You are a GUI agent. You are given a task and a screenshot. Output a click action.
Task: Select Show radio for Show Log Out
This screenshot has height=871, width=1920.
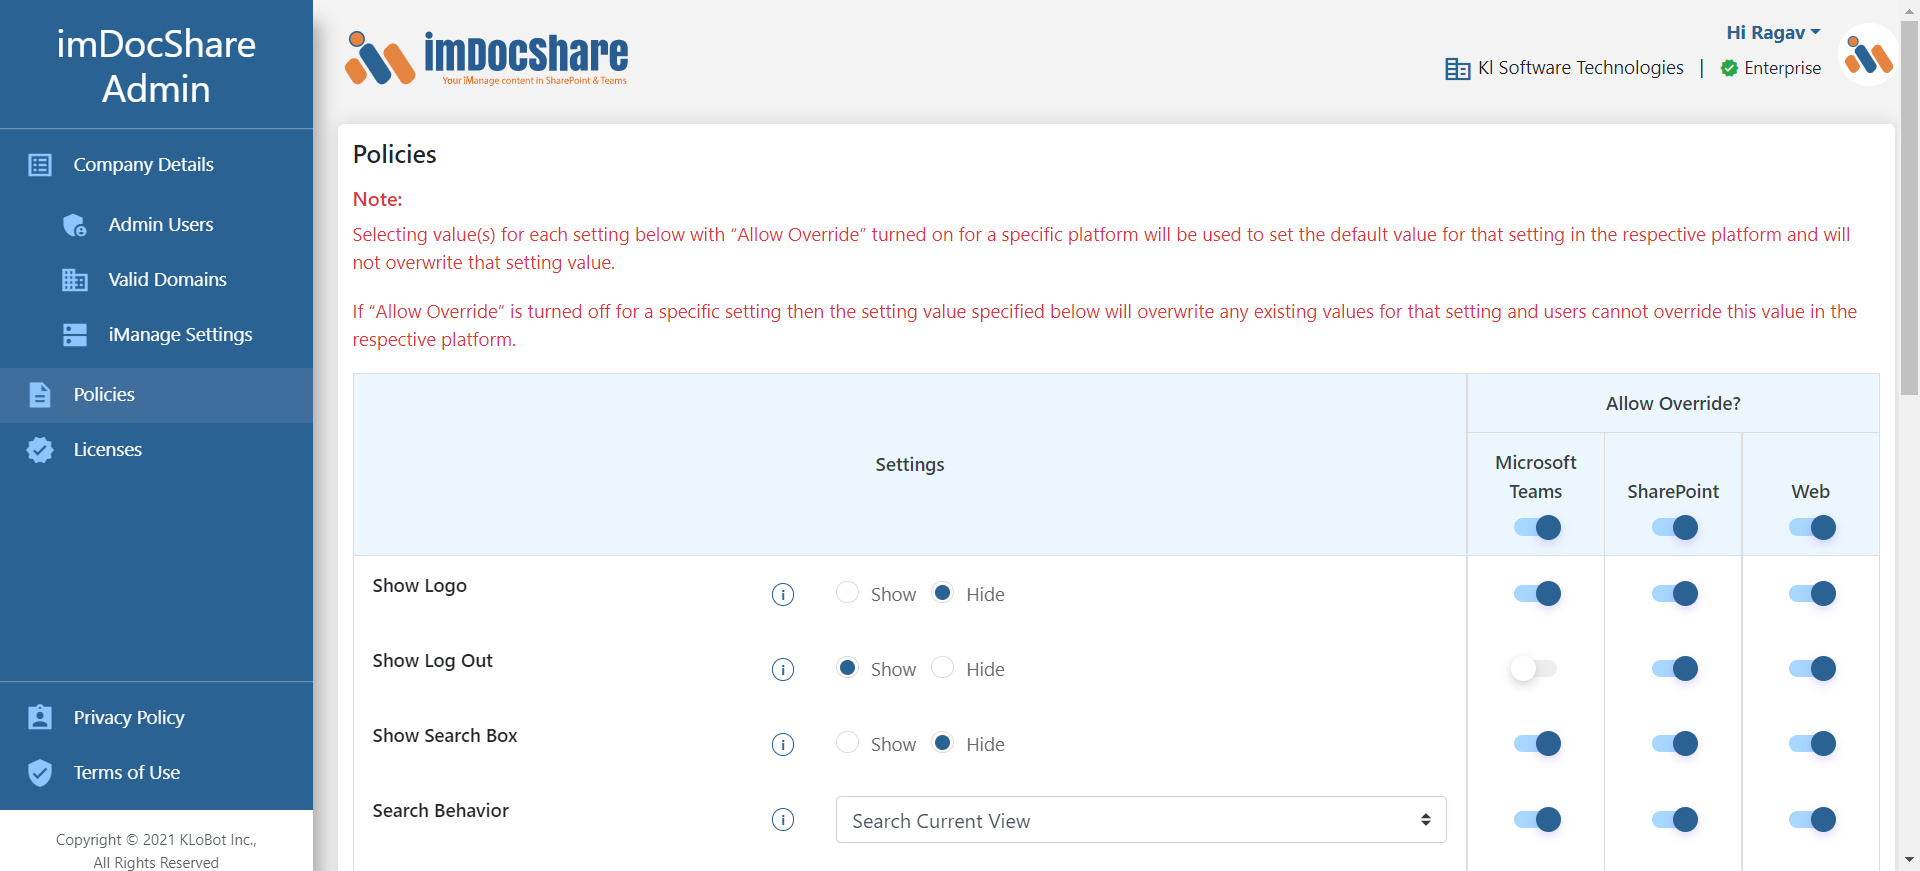pyautogui.click(x=847, y=668)
